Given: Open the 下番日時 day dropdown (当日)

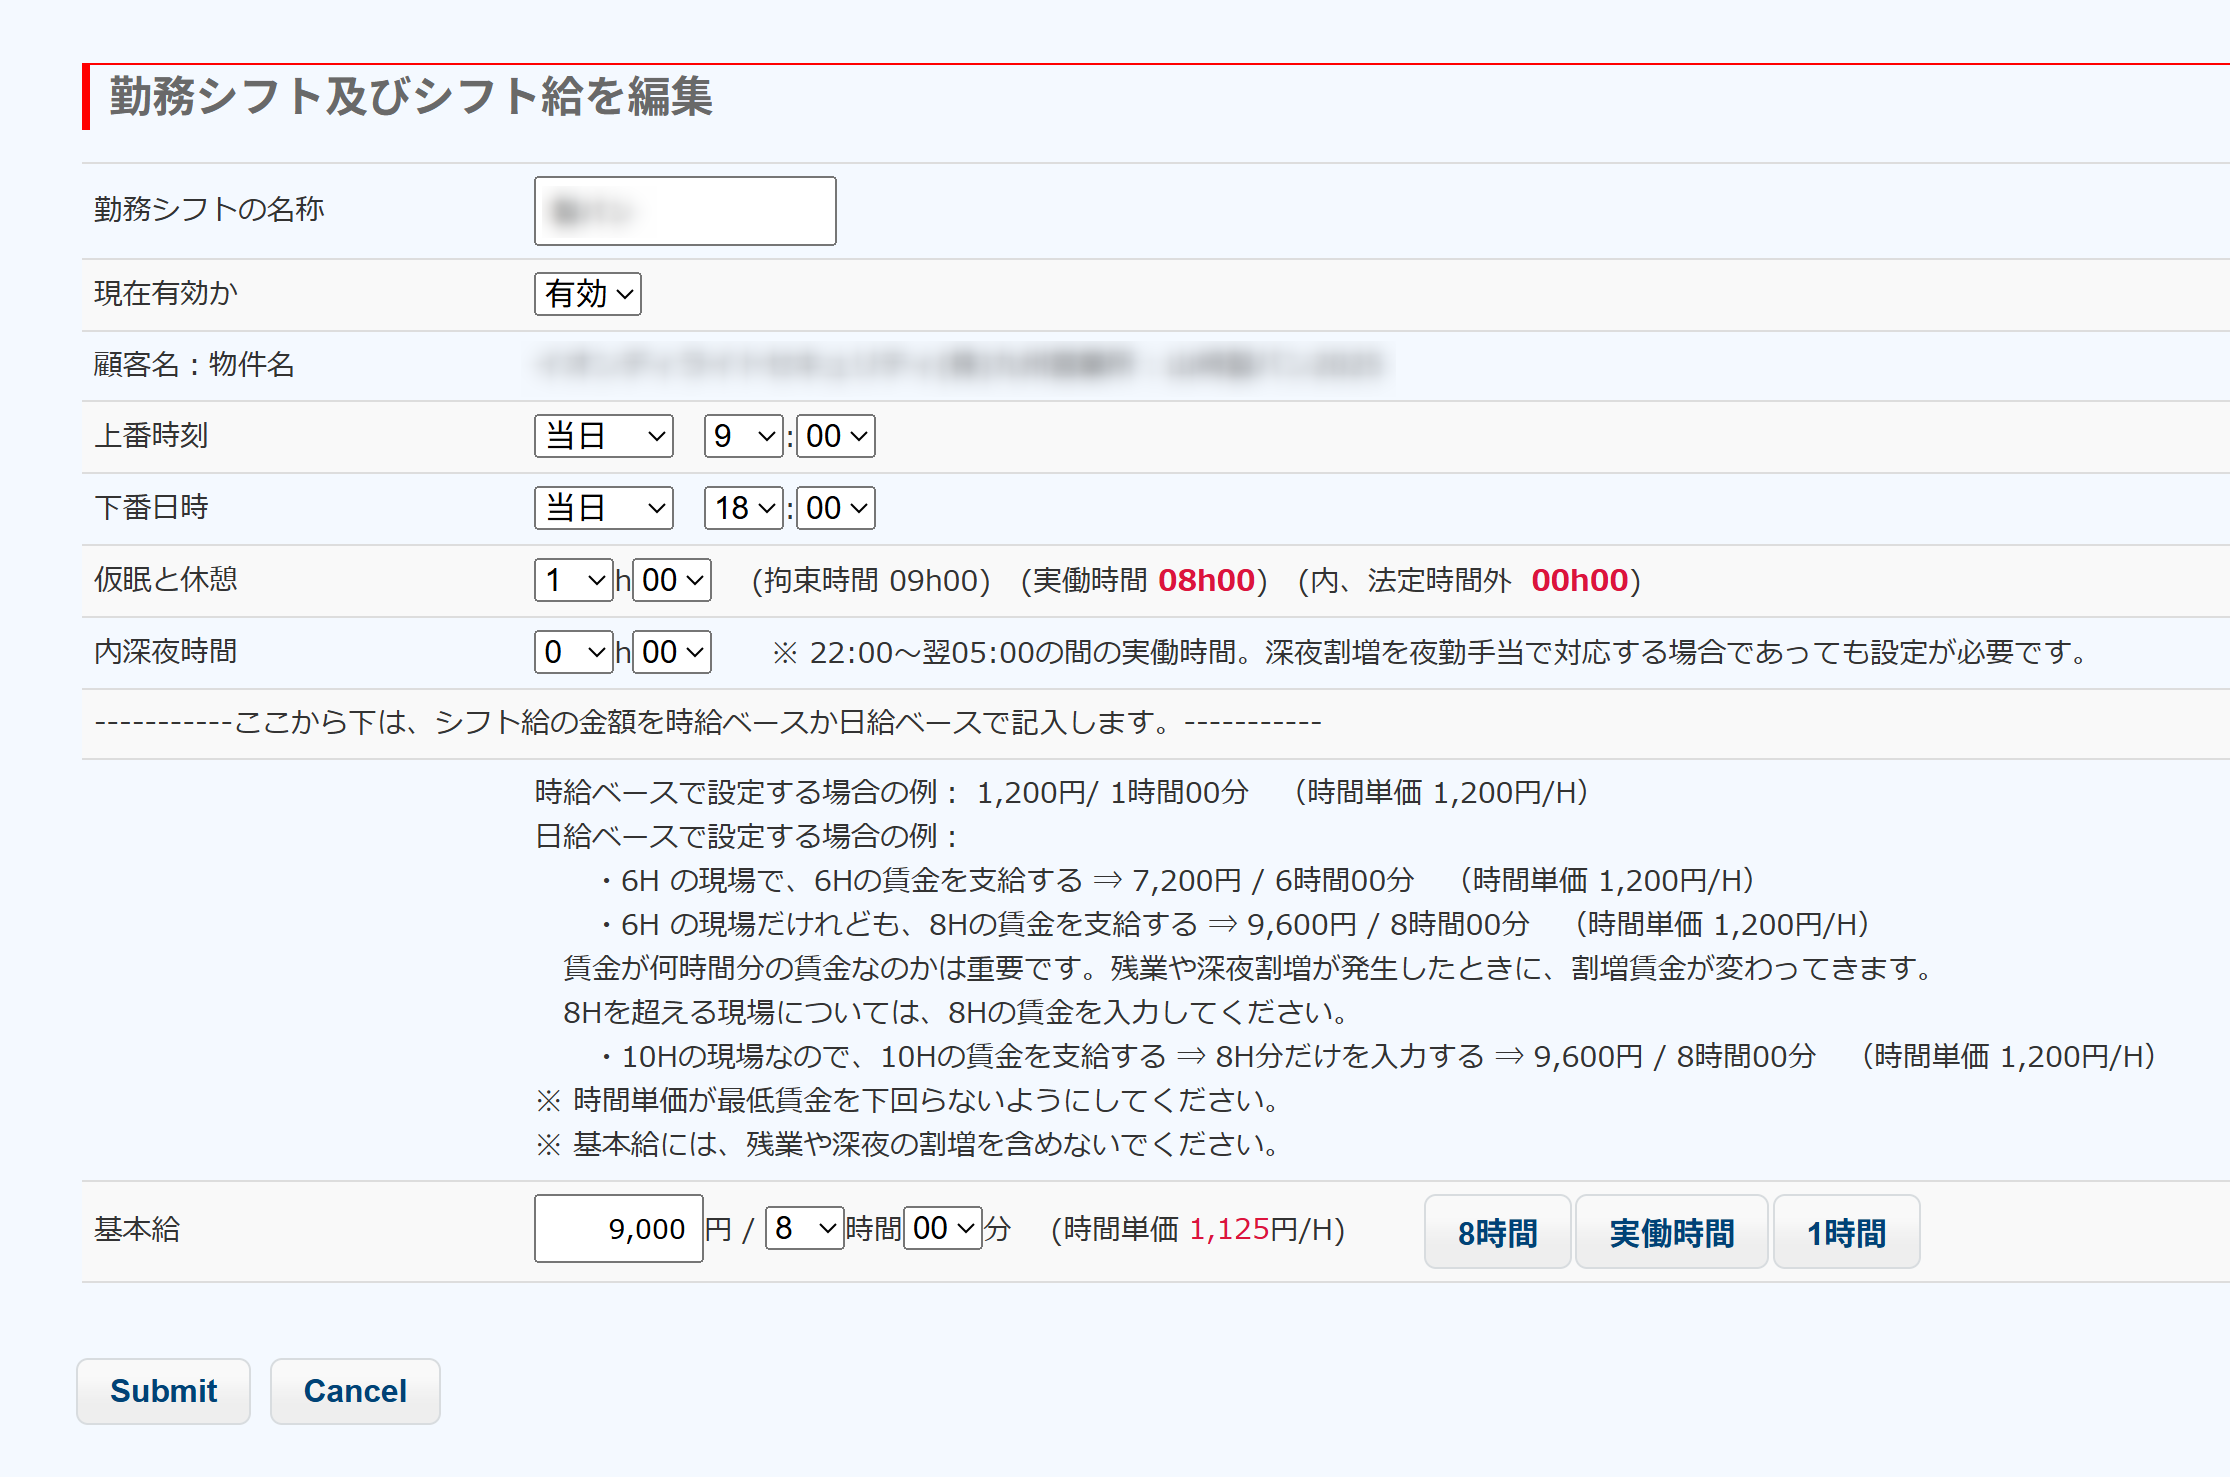Looking at the screenshot, I should click(604, 508).
